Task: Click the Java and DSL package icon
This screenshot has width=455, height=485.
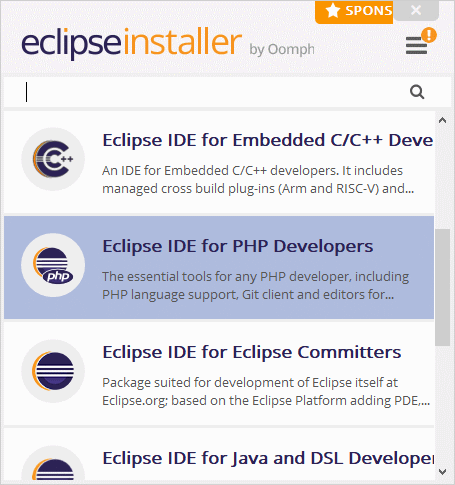Action: coord(53,465)
